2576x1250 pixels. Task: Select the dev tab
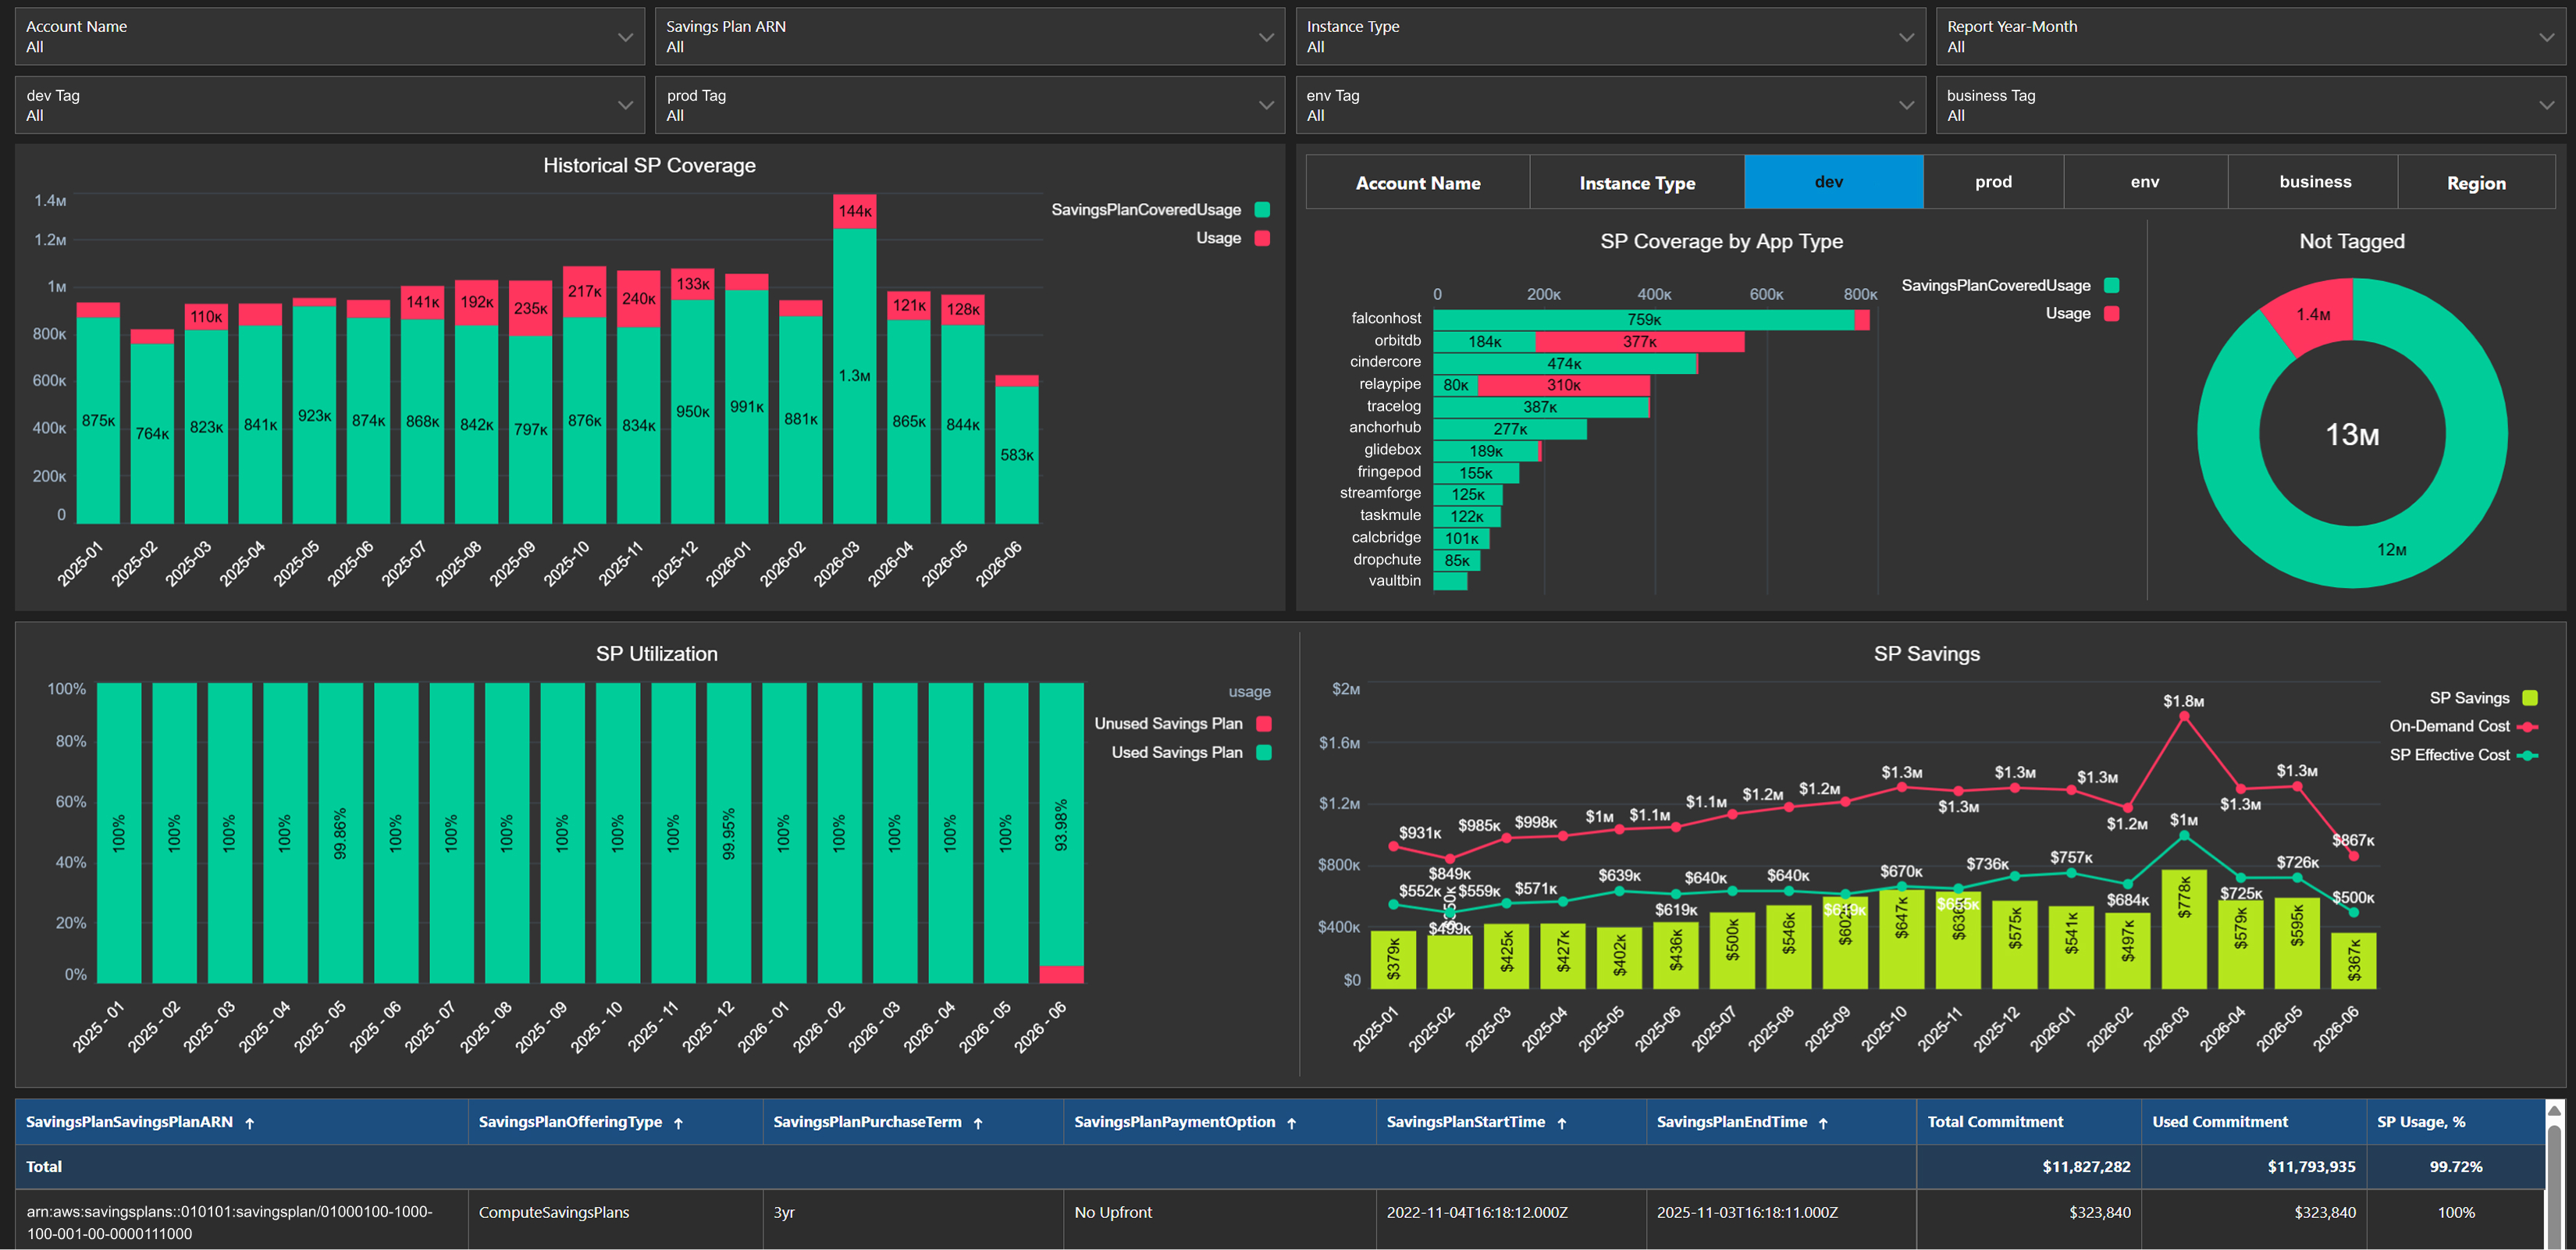click(1833, 182)
